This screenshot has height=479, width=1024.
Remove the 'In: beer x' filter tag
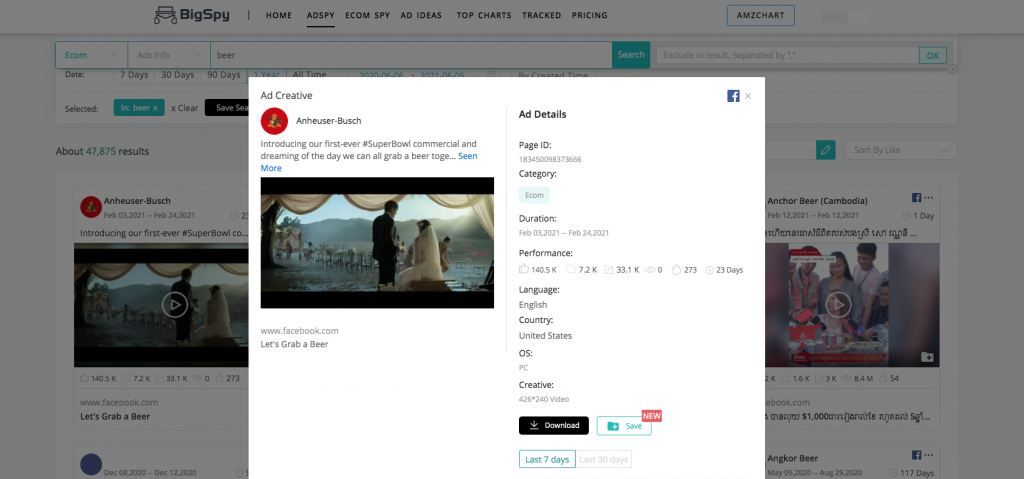click(x=139, y=108)
